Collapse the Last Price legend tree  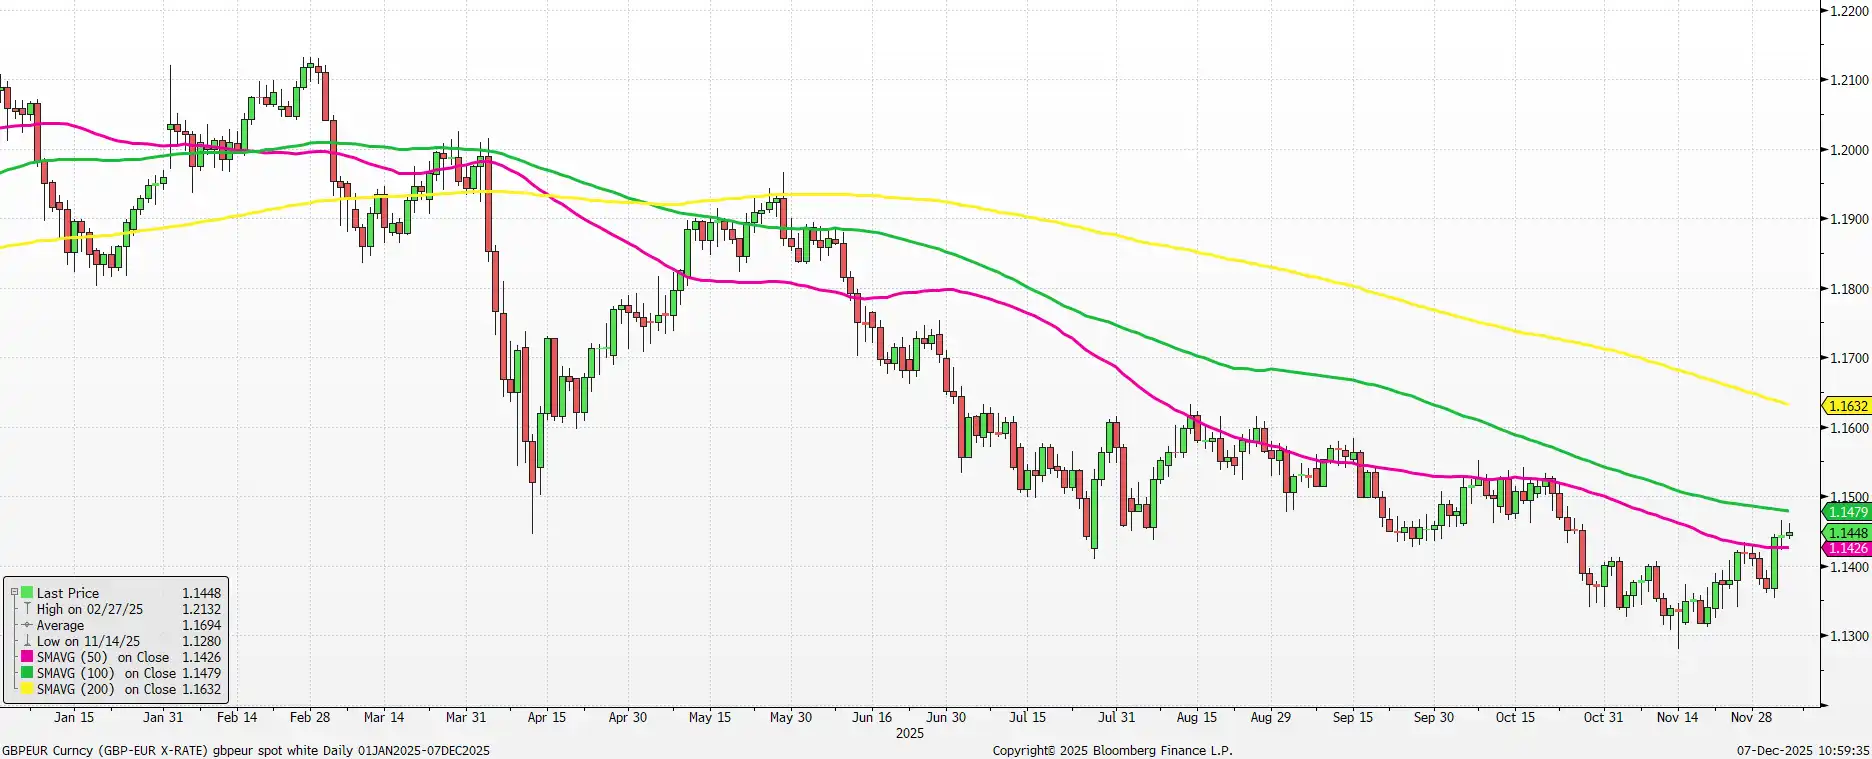pyautogui.click(x=14, y=592)
